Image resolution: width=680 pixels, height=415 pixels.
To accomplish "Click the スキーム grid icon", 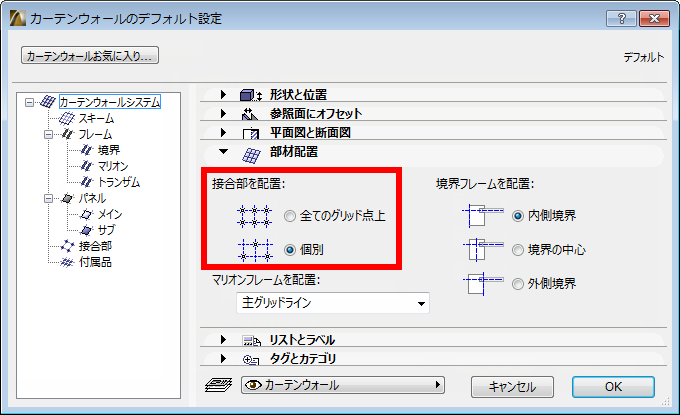I will (x=67, y=118).
